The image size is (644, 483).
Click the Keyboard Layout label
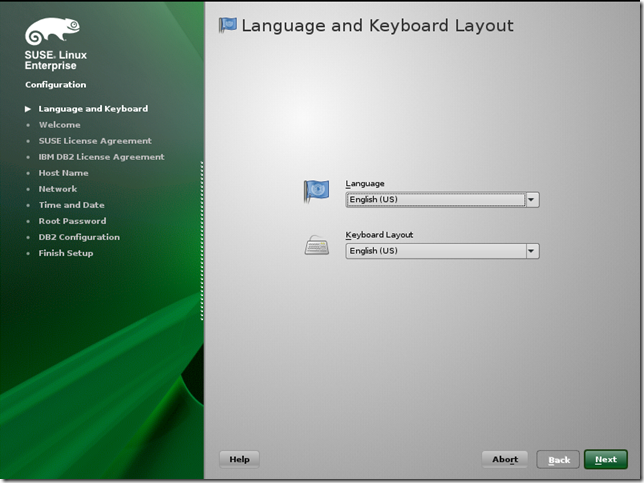pos(379,235)
